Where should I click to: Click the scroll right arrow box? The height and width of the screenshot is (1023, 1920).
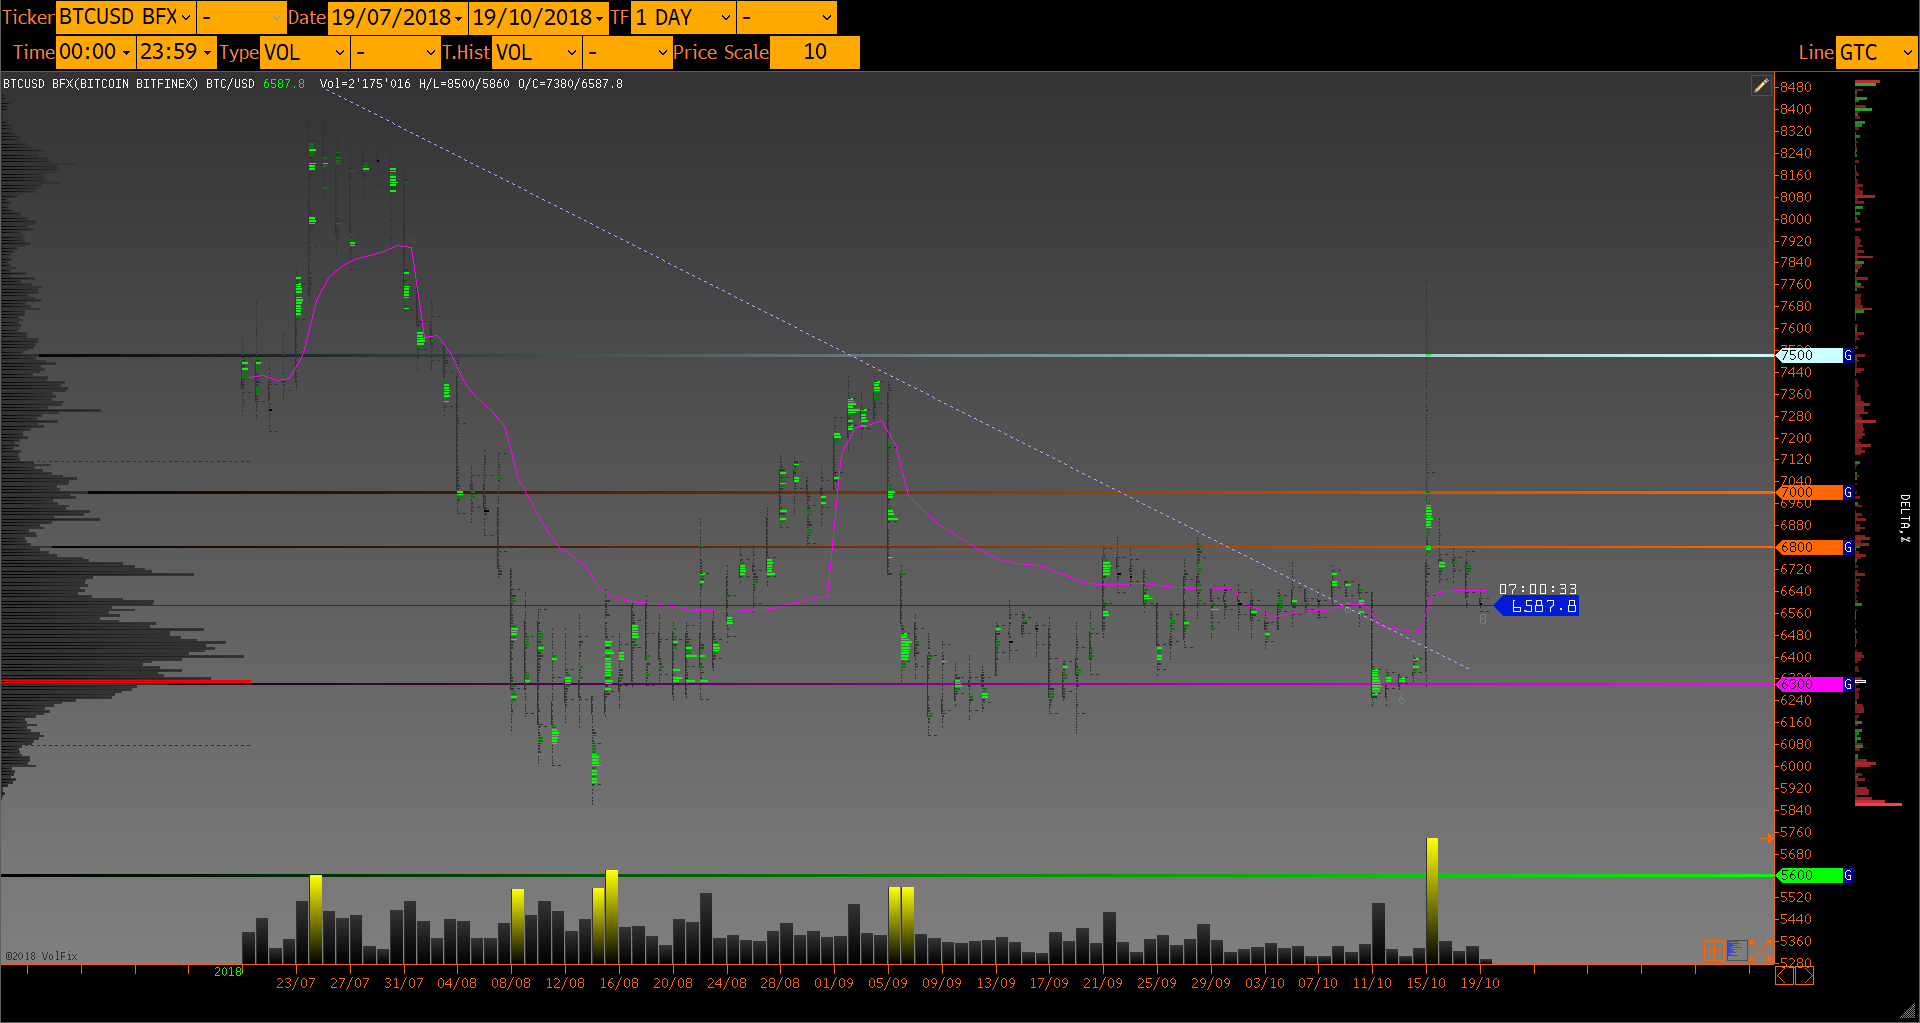1804,975
